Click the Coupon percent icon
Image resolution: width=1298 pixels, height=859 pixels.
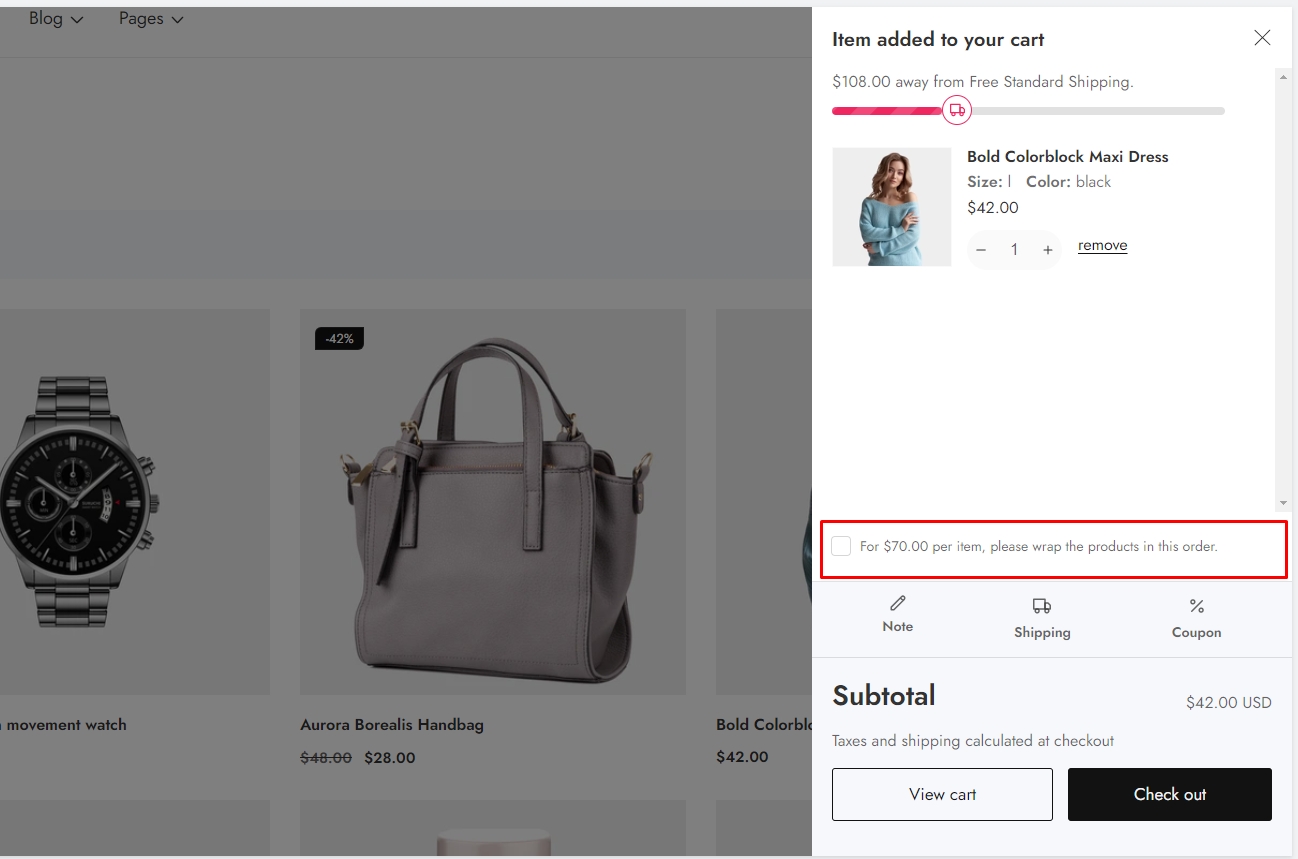[1196, 606]
